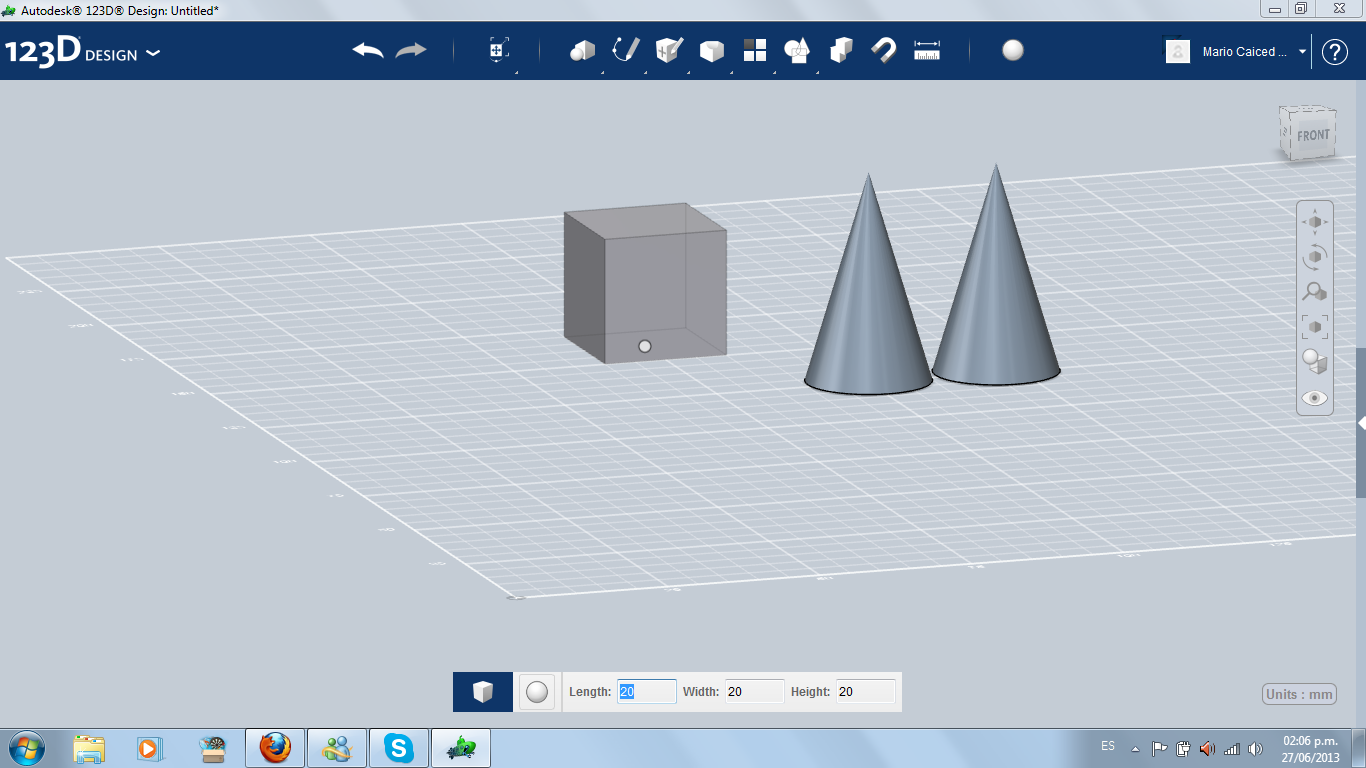Image resolution: width=1366 pixels, height=768 pixels.
Task: Open Windows Media Player from taskbar
Action: tap(149, 748)
